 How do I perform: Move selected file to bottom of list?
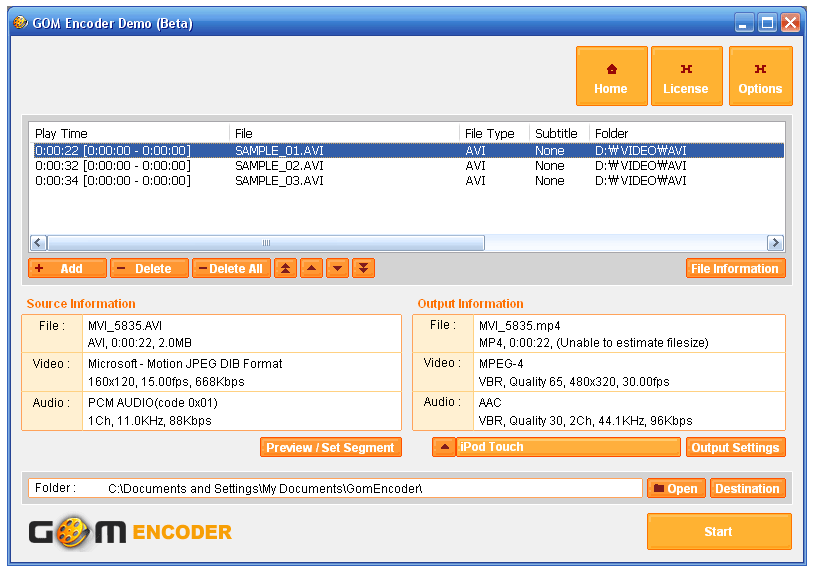pos(363,269)
